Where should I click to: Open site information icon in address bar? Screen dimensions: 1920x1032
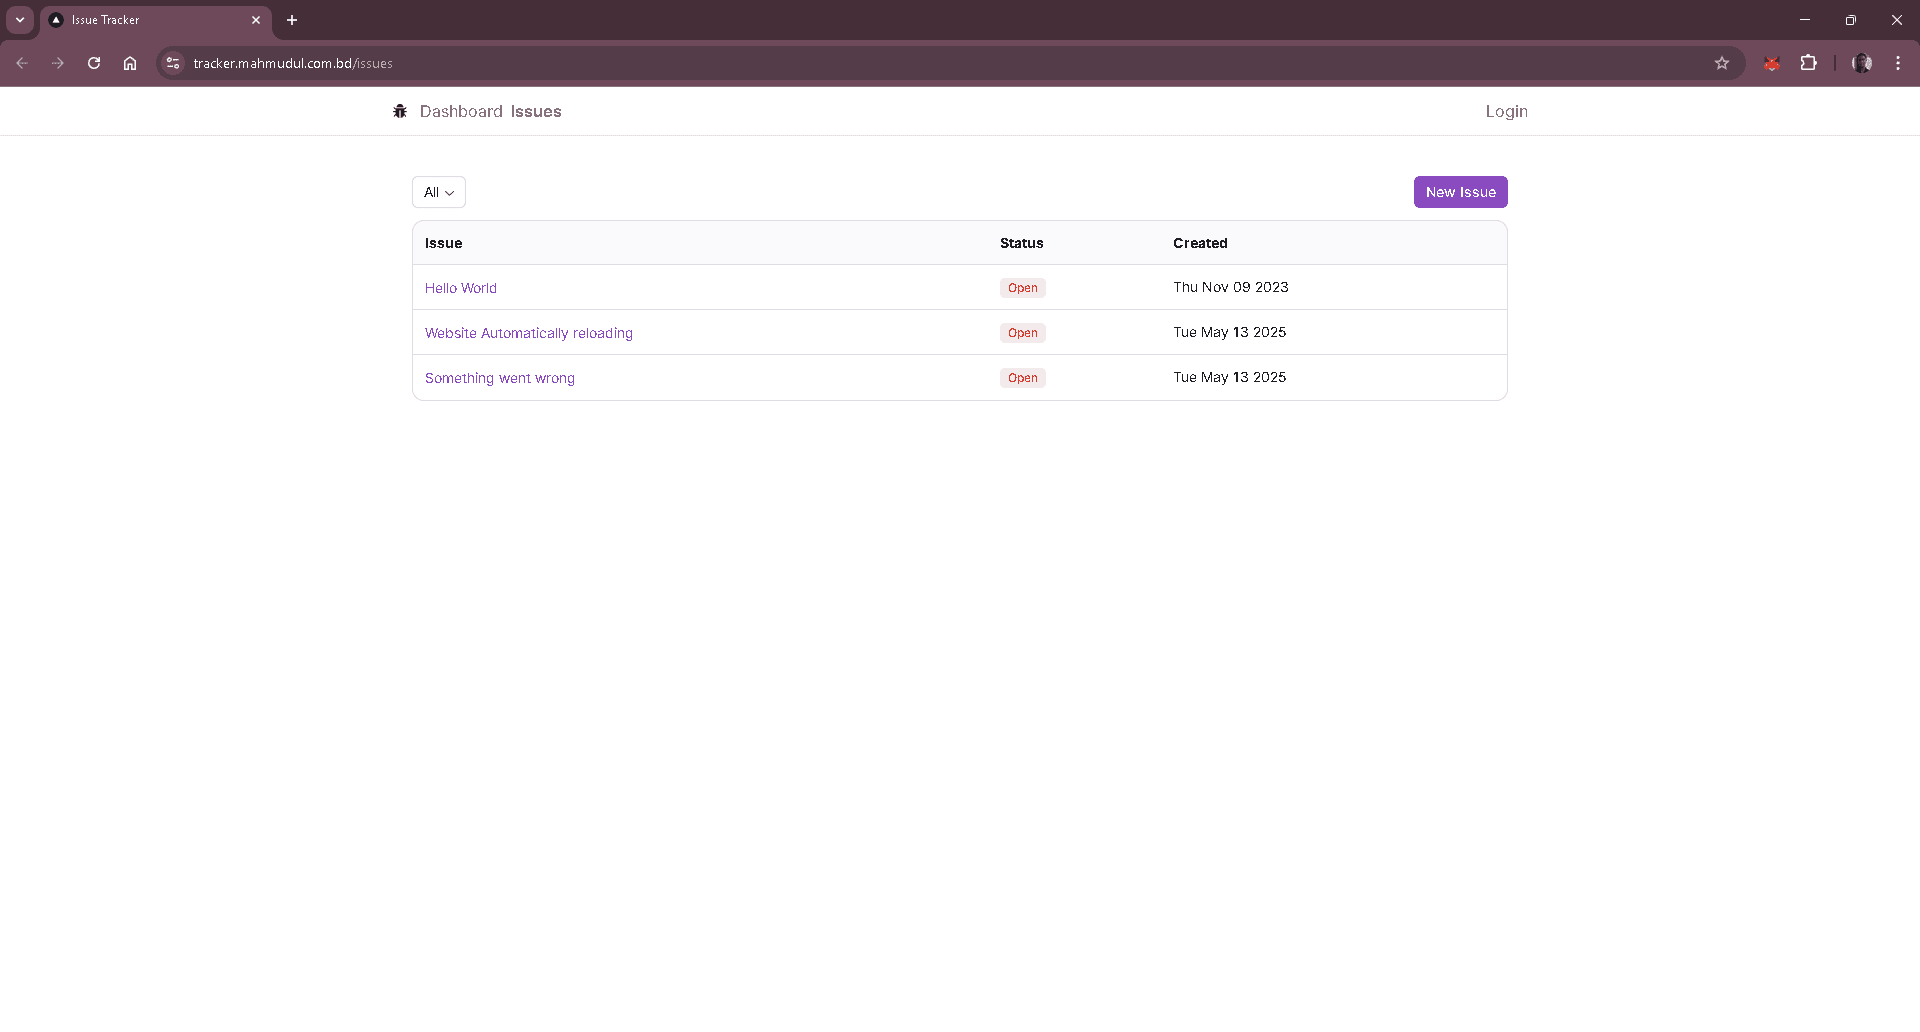click(172, 63)
